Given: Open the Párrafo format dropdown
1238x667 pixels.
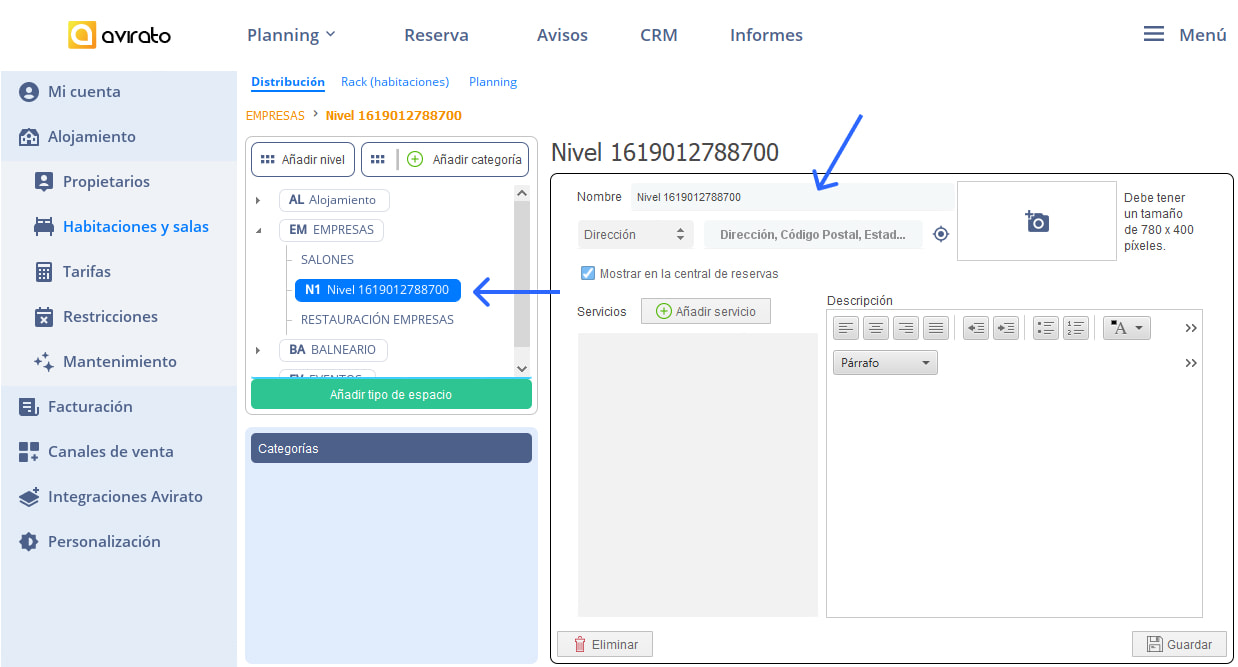Looking at the screenshot, I should click(x=885, y=363).
